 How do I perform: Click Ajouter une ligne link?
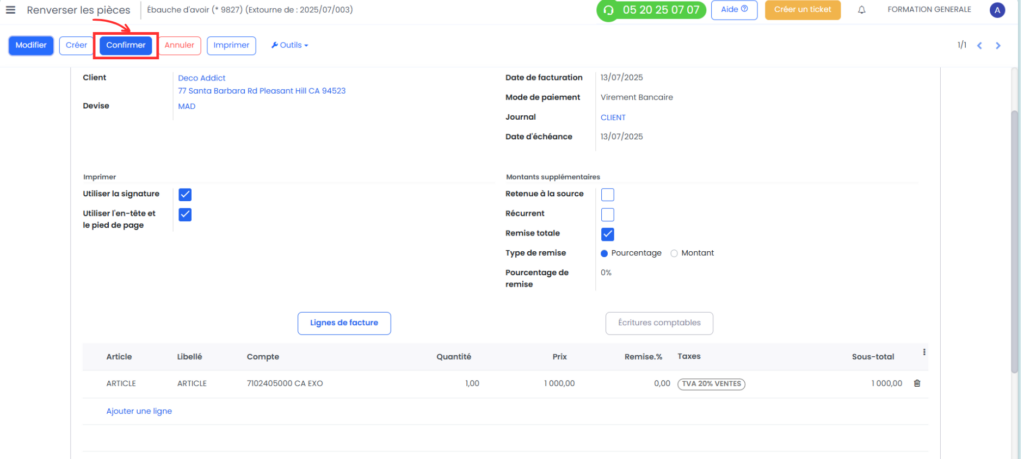pyautogui.click(x=139, y=411)
